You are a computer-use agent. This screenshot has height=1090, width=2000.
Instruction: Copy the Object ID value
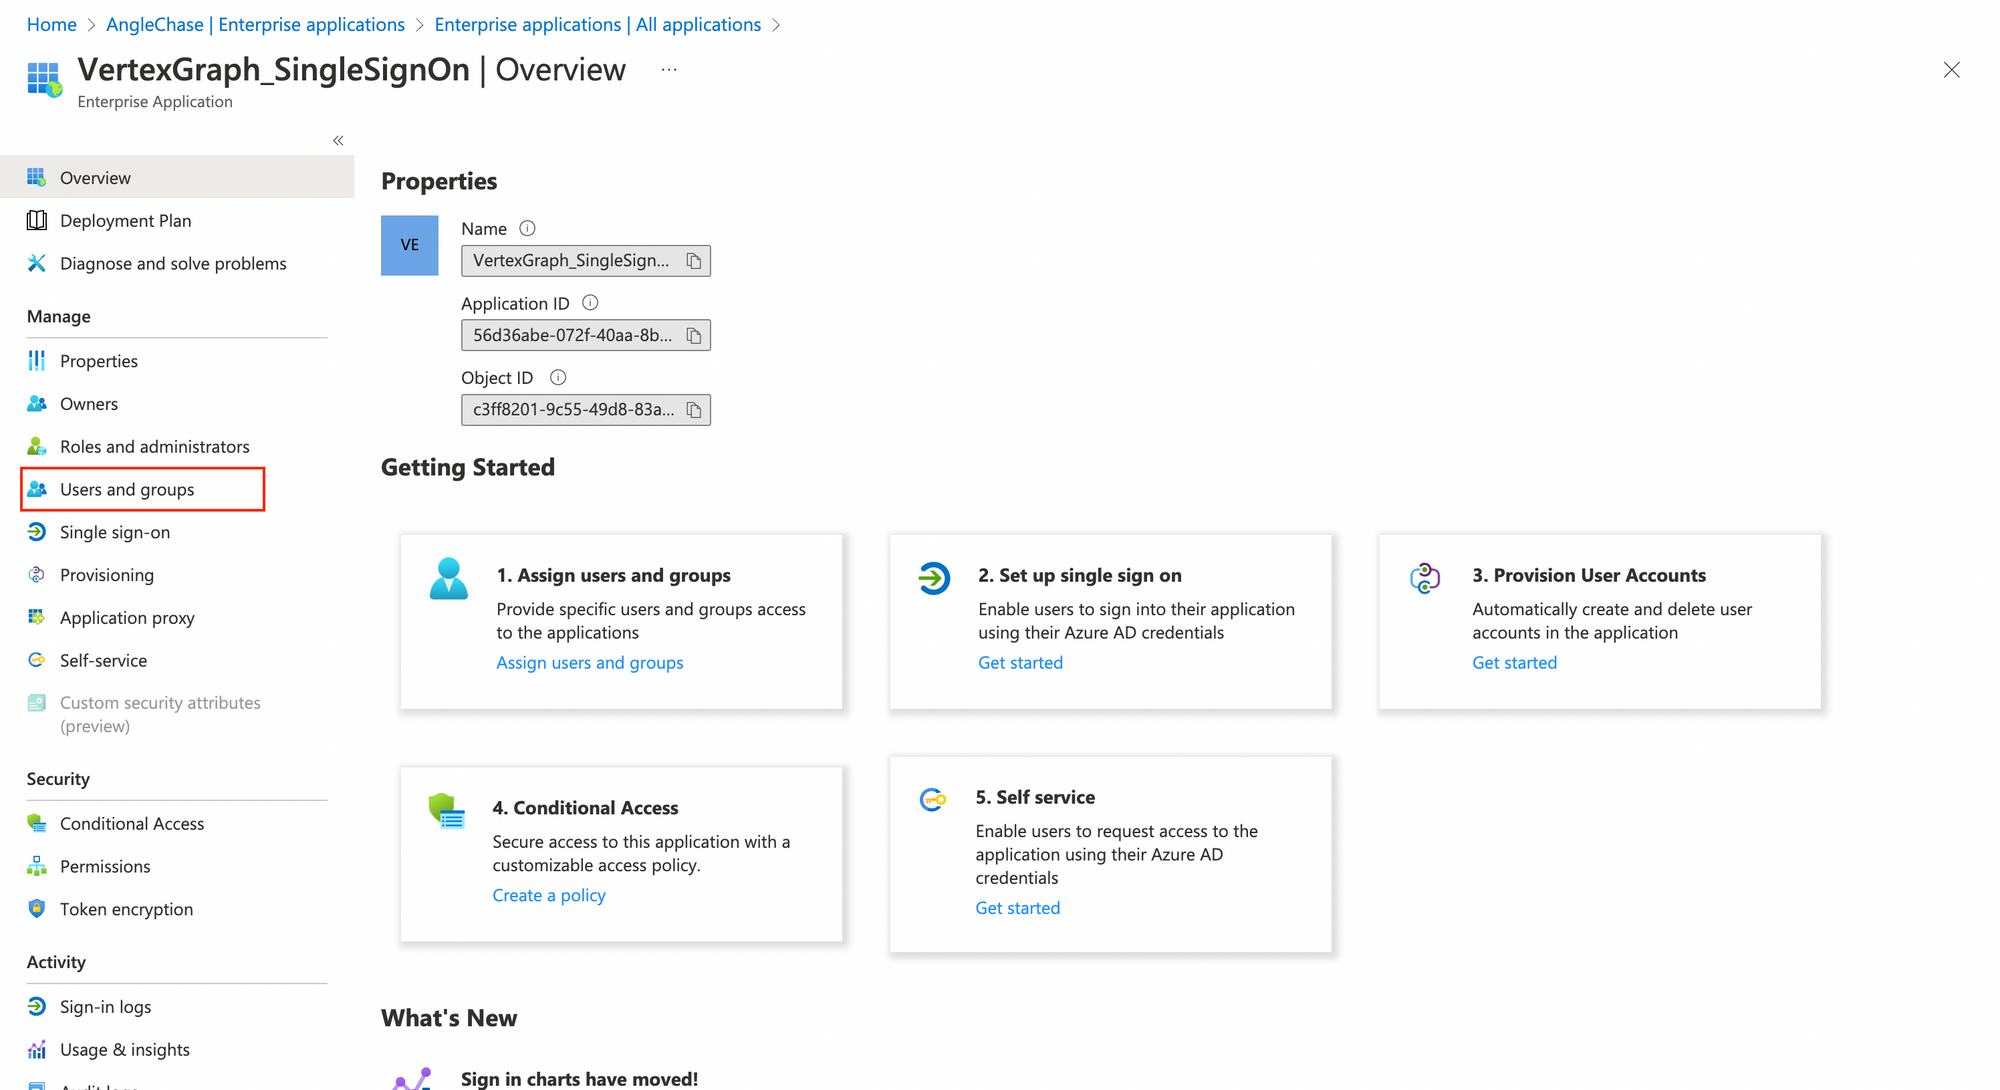694,410
